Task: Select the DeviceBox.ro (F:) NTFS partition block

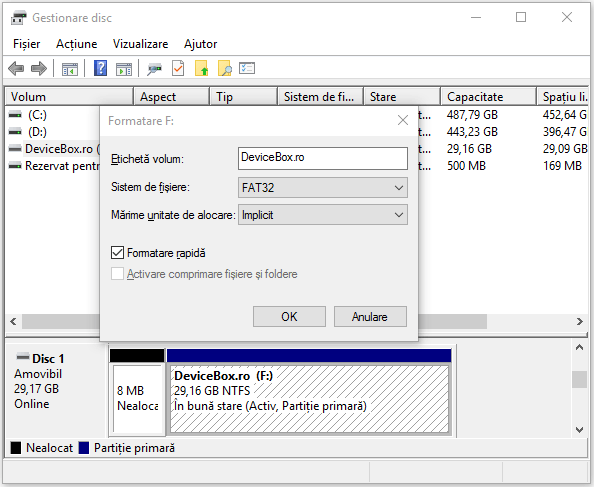Action: click(309, 398)
